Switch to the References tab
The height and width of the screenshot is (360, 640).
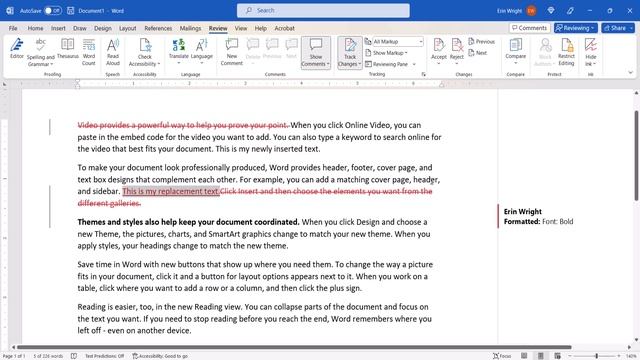(x=158, y=28)
